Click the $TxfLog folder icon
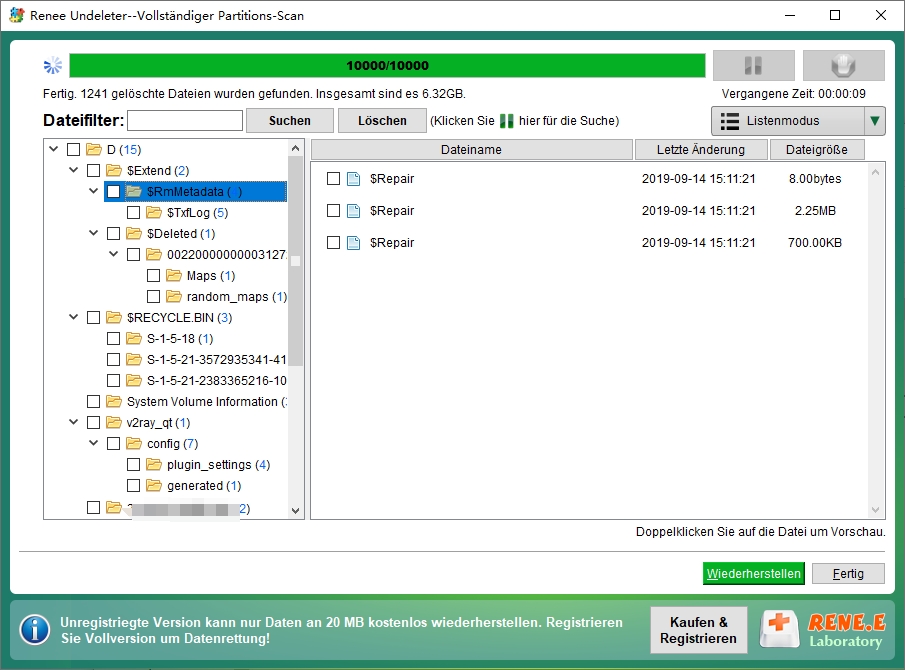This screenshot has height=670, width=905. (x=154, y=212)
